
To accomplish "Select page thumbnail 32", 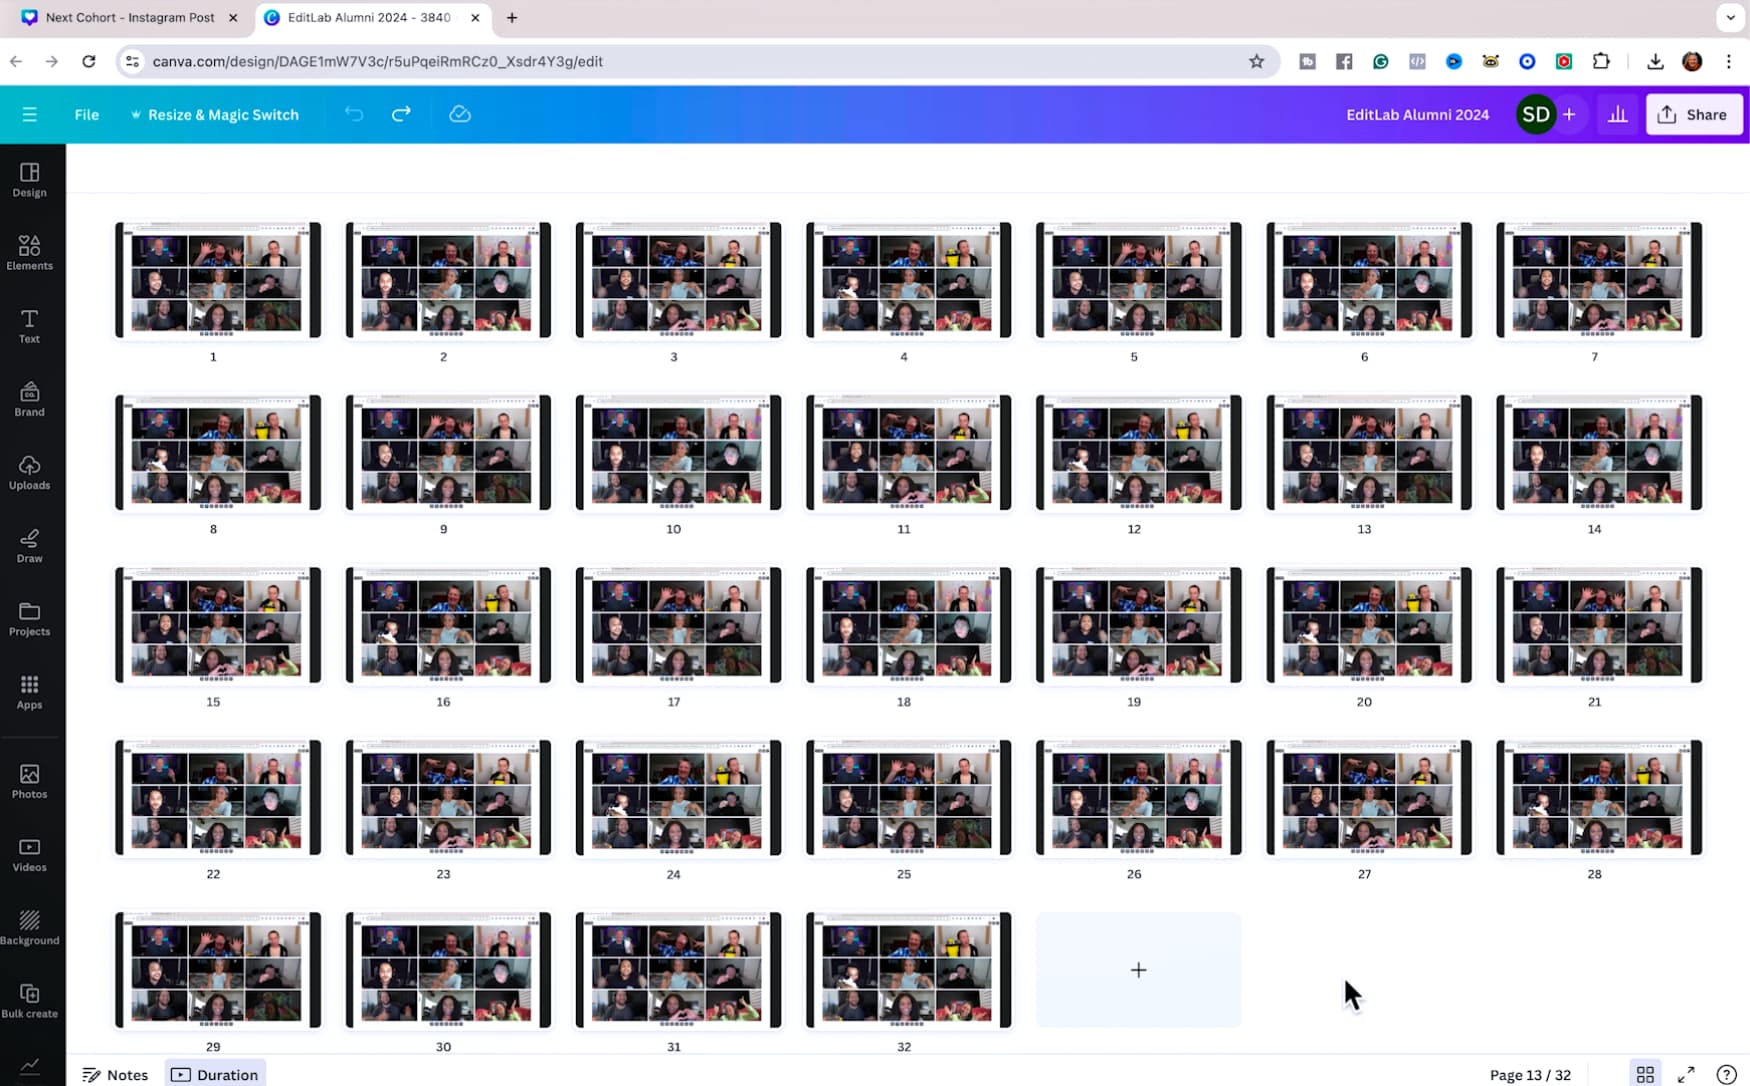I will click(908, 970).
